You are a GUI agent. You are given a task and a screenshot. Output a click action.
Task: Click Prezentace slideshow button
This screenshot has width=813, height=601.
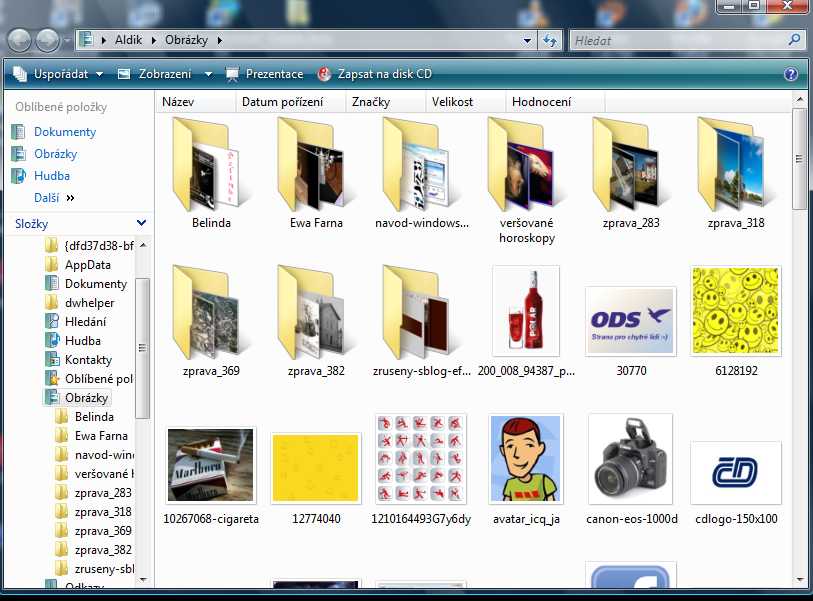tap(265, 74)
